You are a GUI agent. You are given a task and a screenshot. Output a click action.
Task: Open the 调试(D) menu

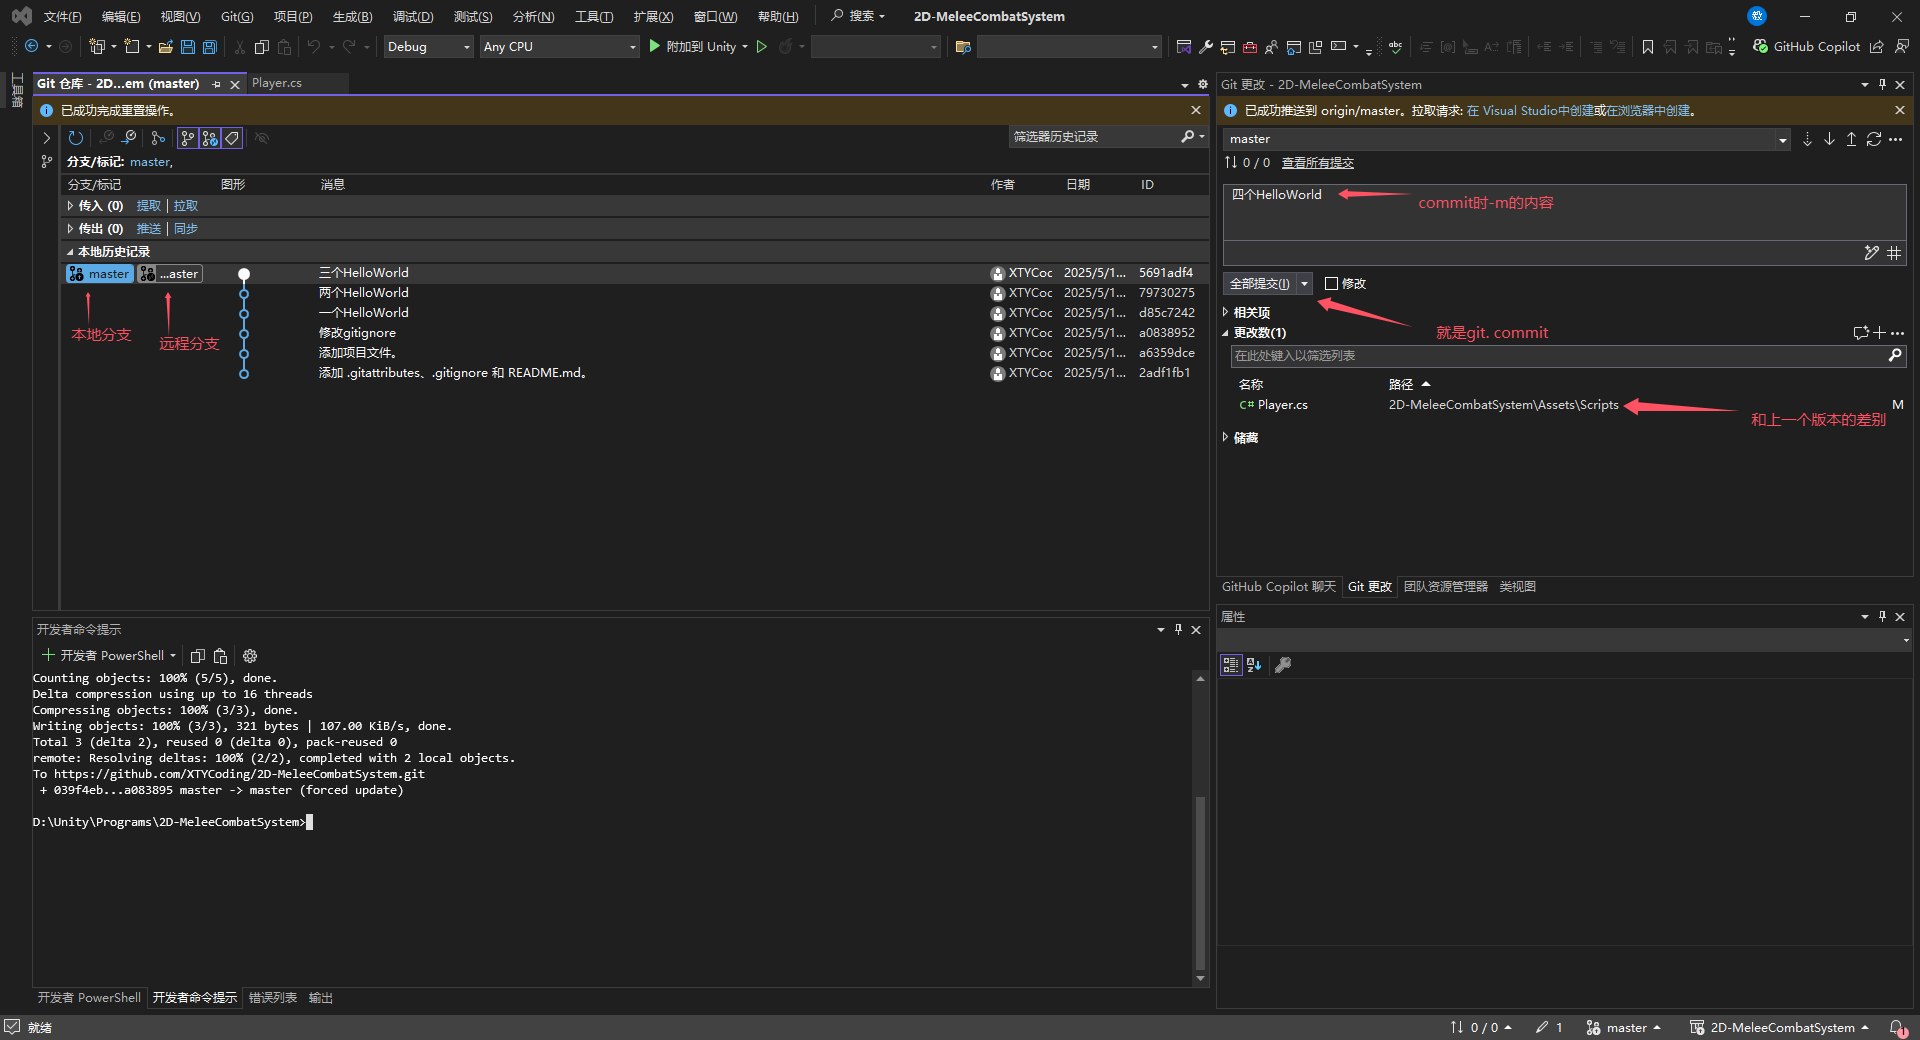[412, 17]
